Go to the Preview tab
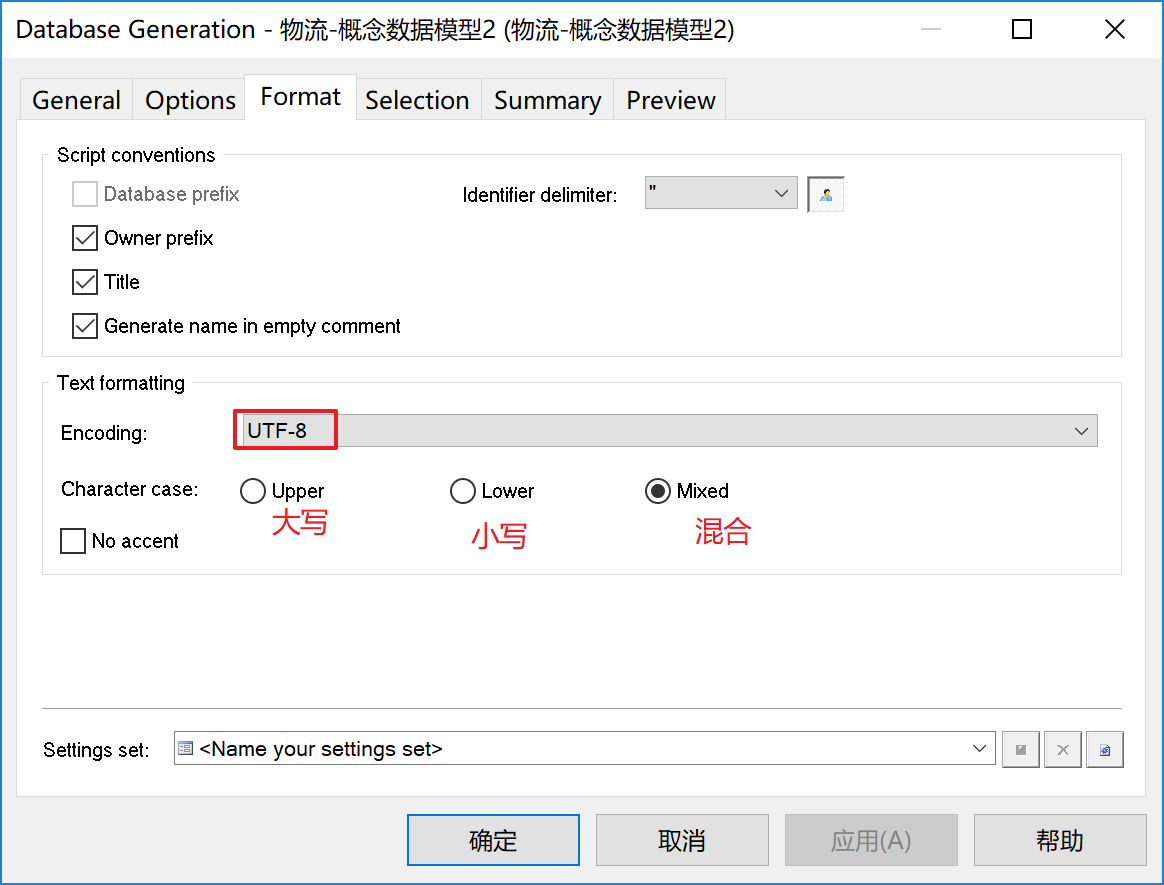This screenshot has height=885, width=1164. click(x=670, y=100)
